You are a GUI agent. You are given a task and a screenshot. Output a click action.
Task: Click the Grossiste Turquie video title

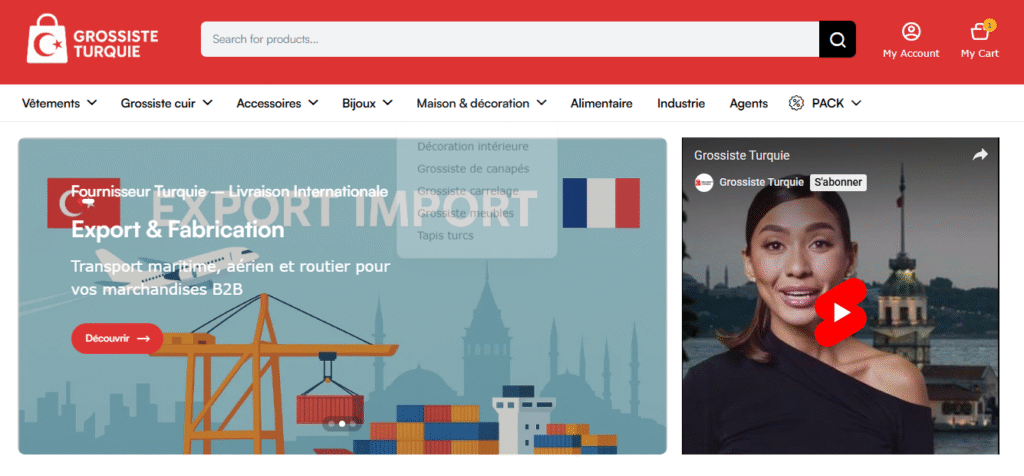point(742,155)
